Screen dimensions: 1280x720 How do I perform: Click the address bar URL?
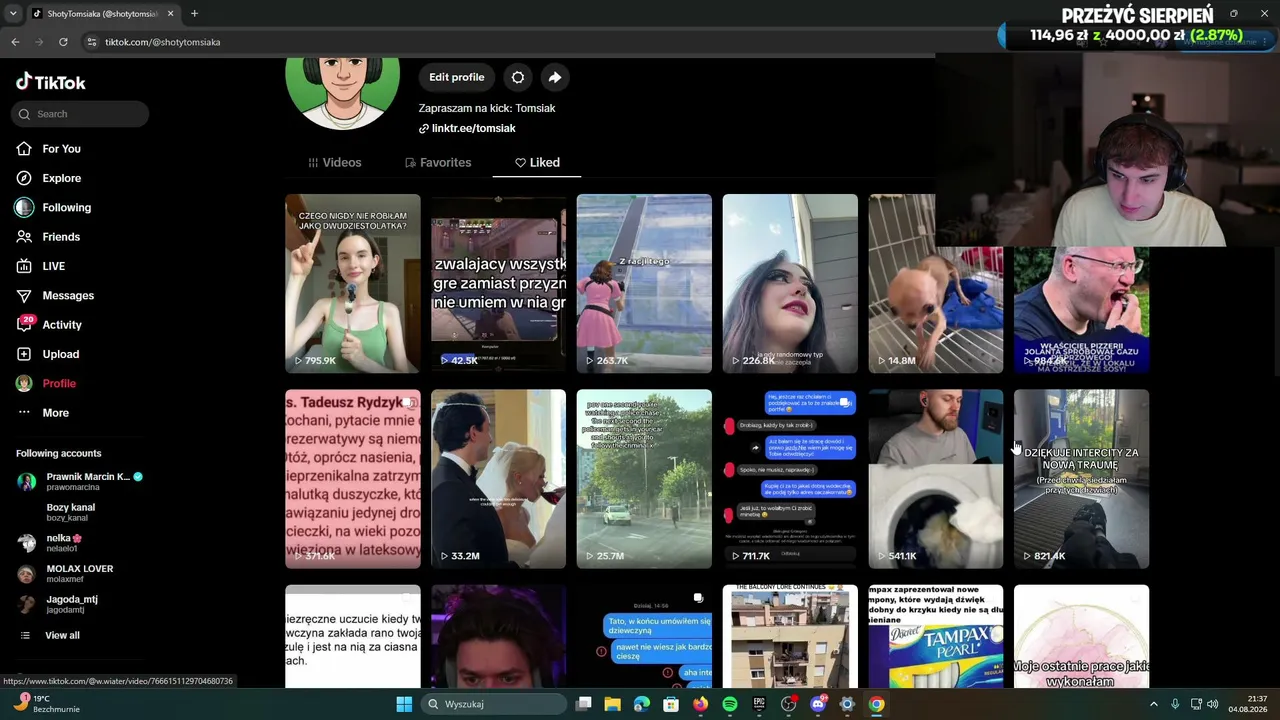163,42
